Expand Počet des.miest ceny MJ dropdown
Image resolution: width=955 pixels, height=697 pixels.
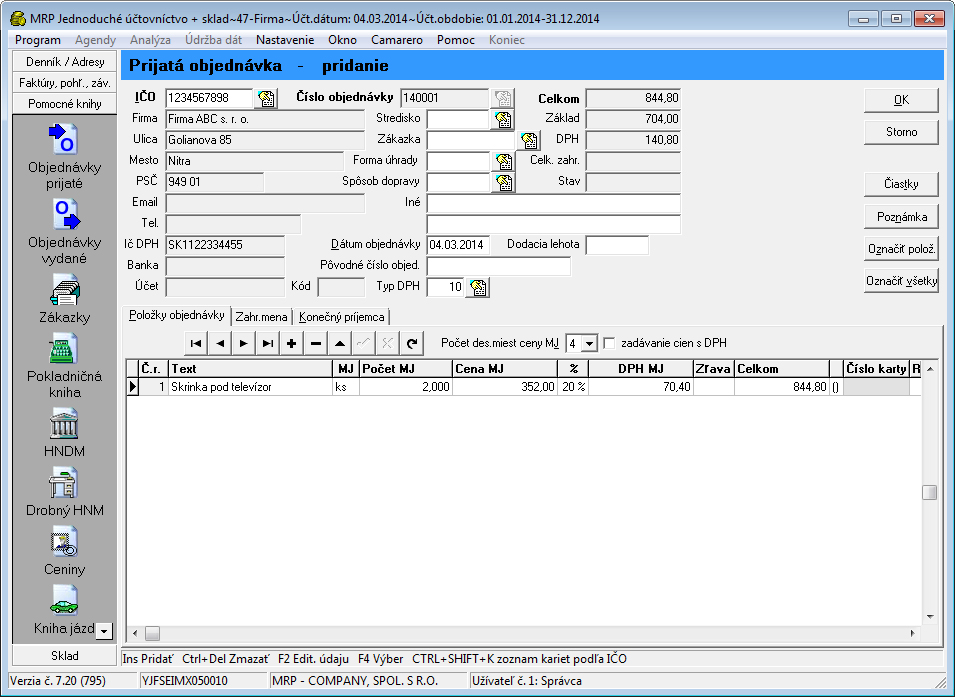(588, 343)
